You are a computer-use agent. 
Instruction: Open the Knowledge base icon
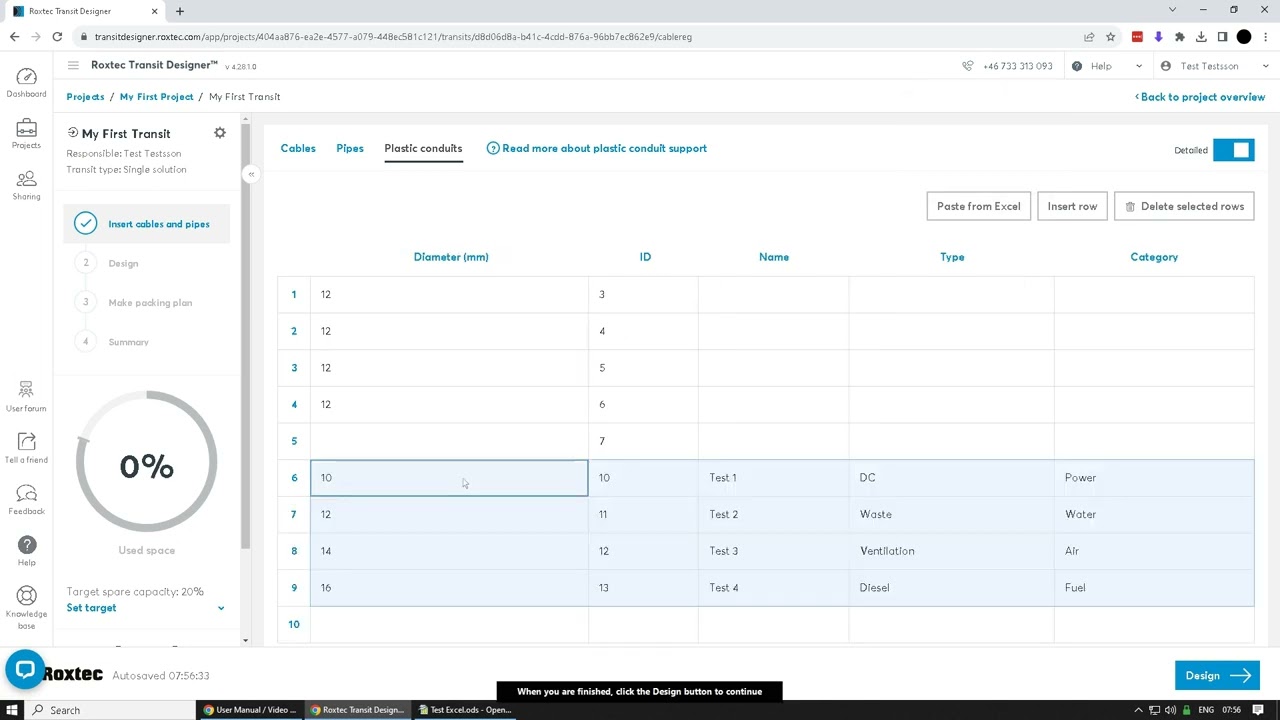coord(26,608)
